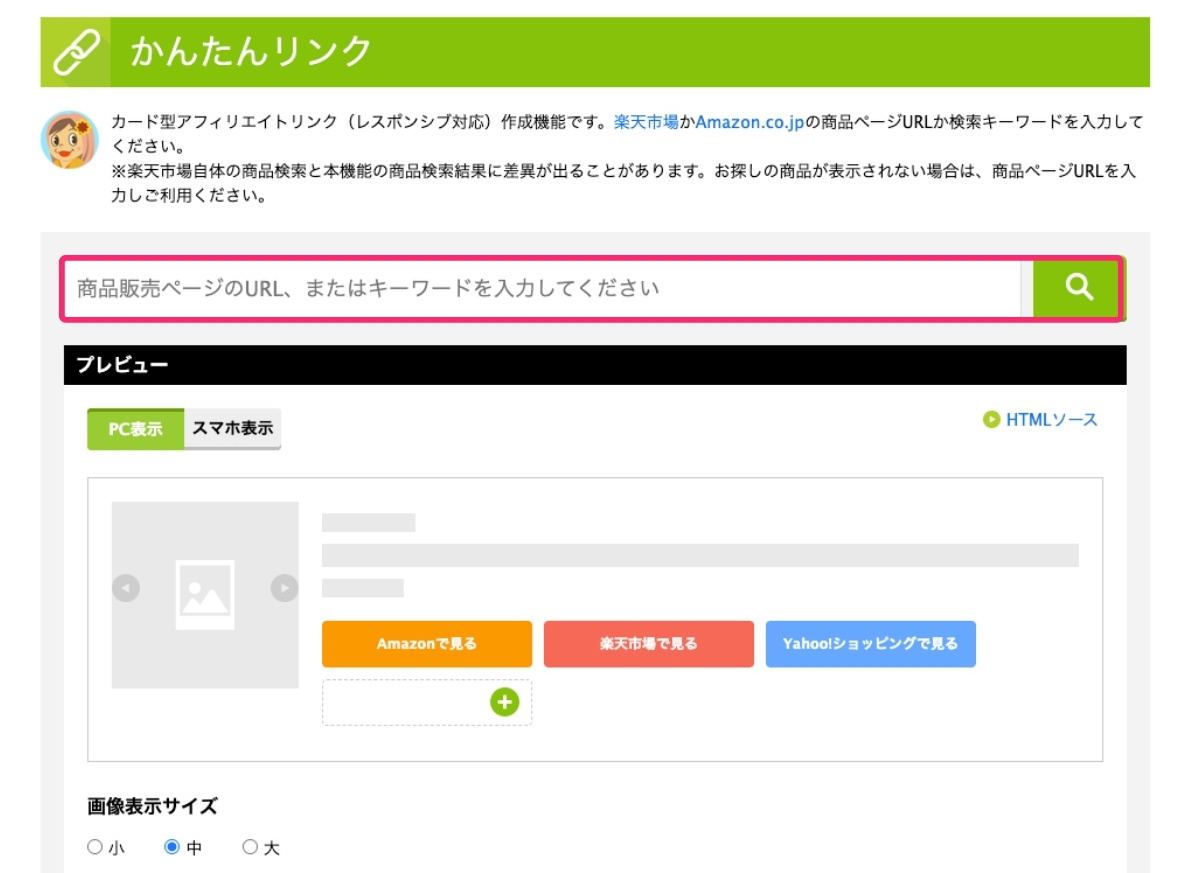The image size is (1200, 873).
Task: Select the 大 image size radio button
Action: 250,847
